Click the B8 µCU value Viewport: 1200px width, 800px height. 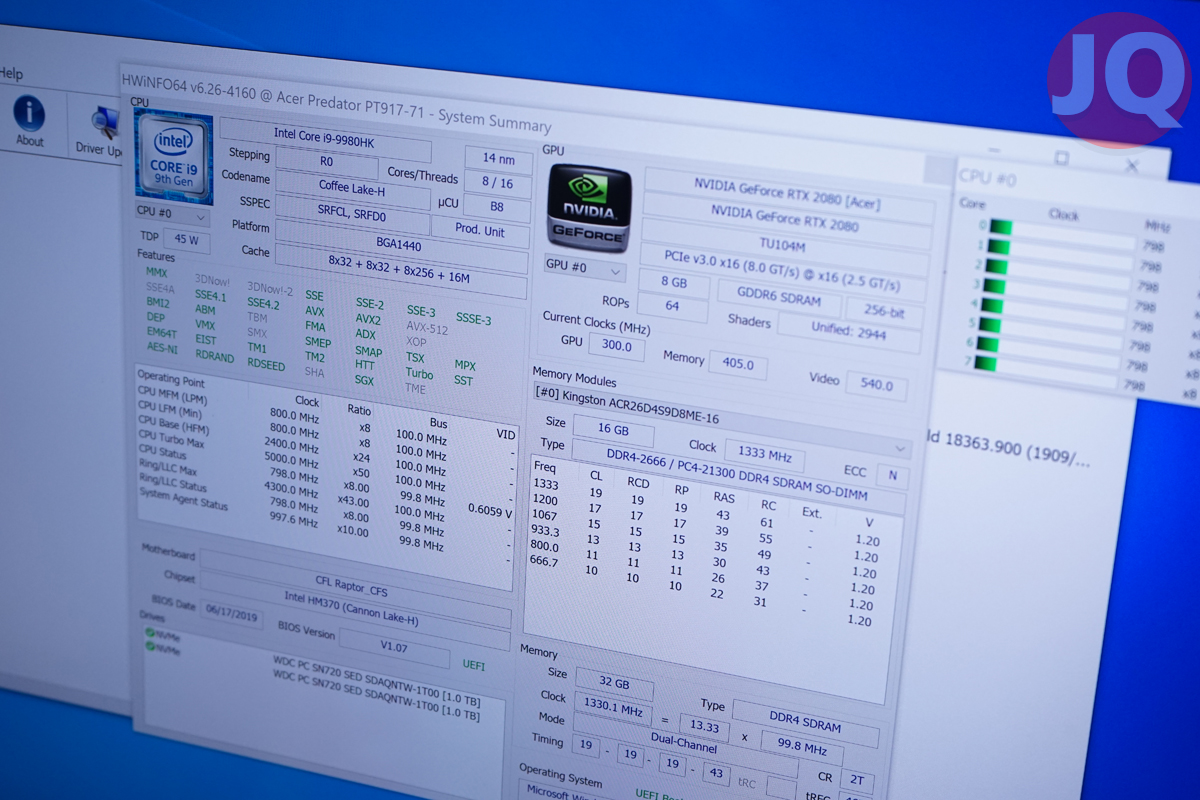tap(497, 209)
